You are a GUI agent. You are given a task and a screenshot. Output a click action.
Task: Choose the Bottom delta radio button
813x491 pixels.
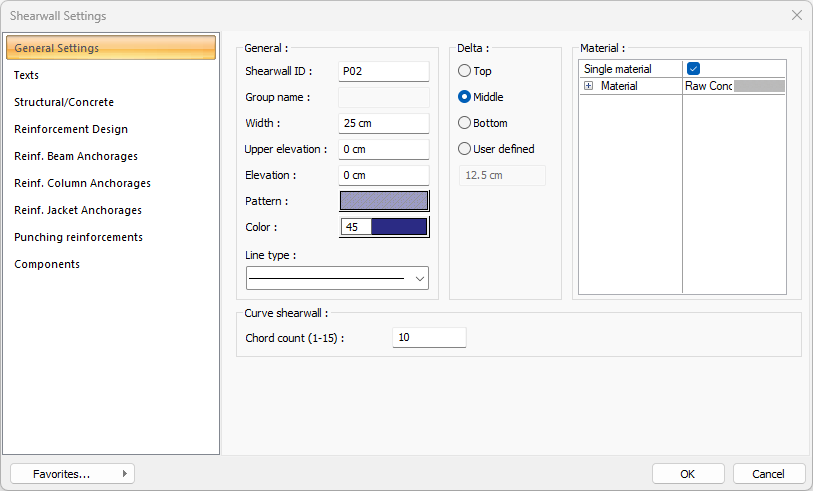[464, 123]
